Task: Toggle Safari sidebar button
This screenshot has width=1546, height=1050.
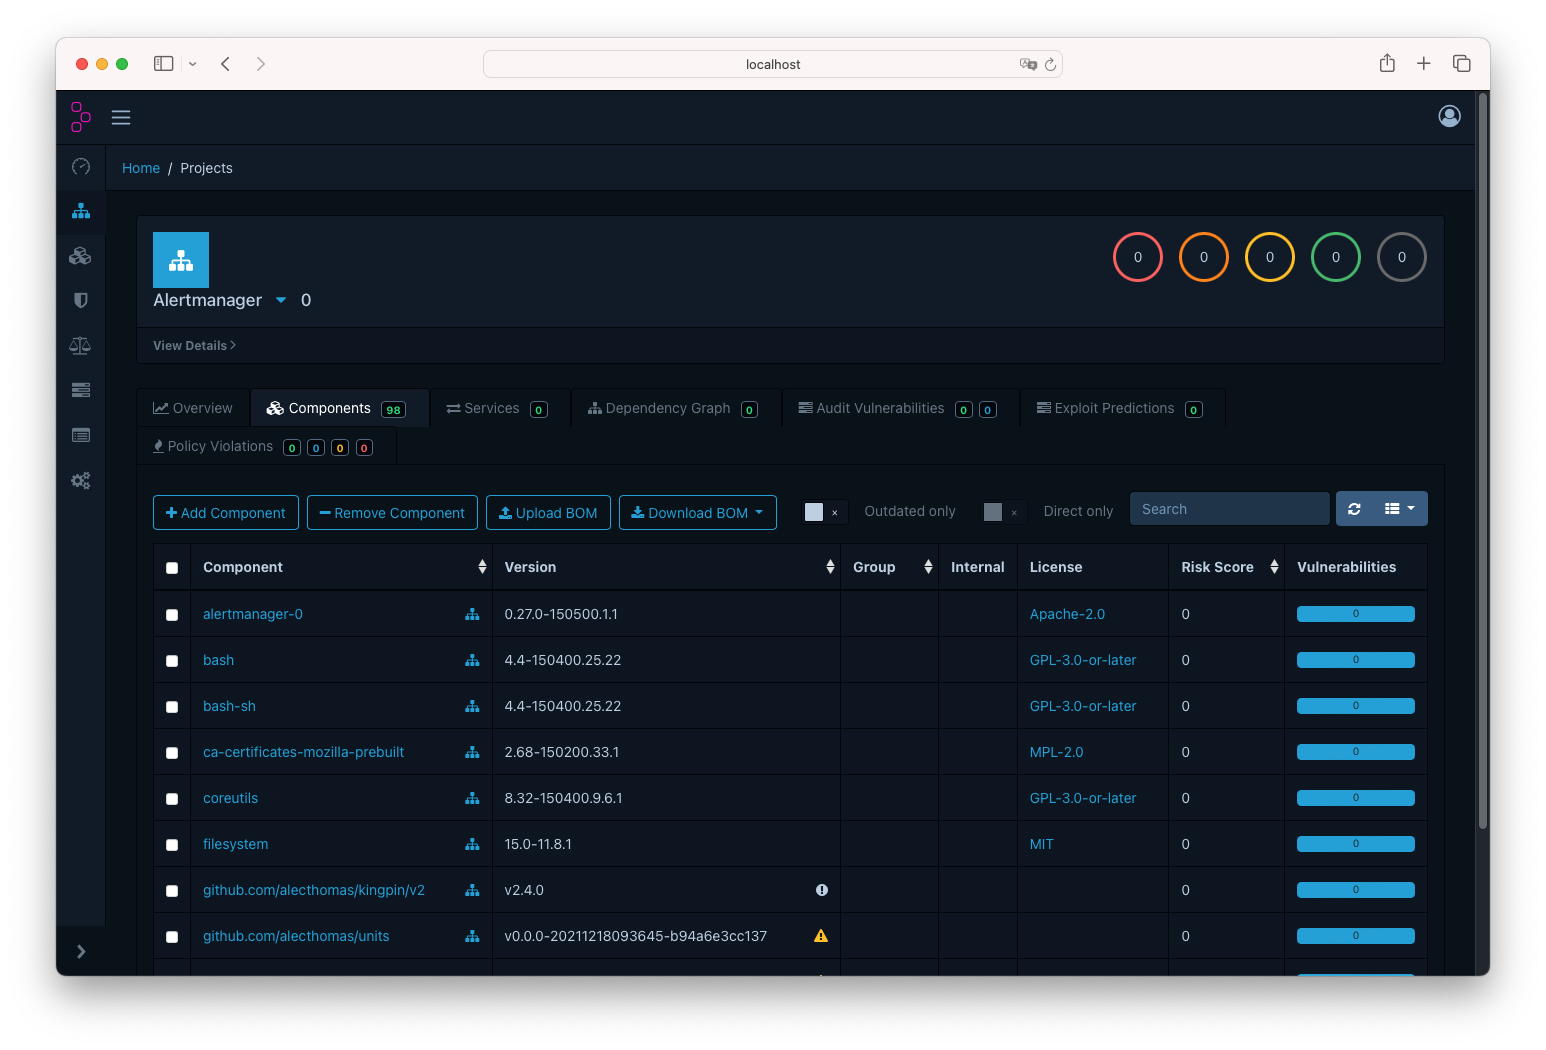Action: 164,63
